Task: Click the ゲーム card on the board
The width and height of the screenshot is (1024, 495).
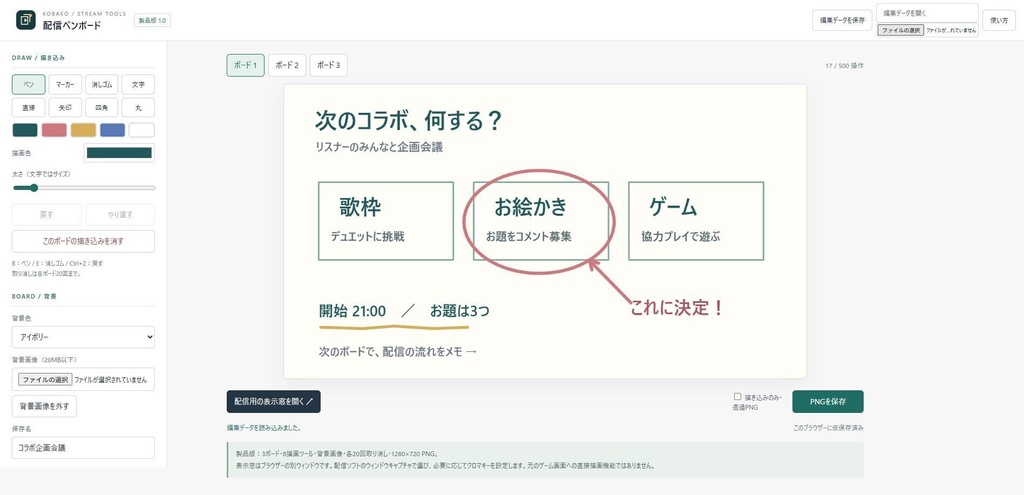Action: pyautogui.click(x=696, y=221)
